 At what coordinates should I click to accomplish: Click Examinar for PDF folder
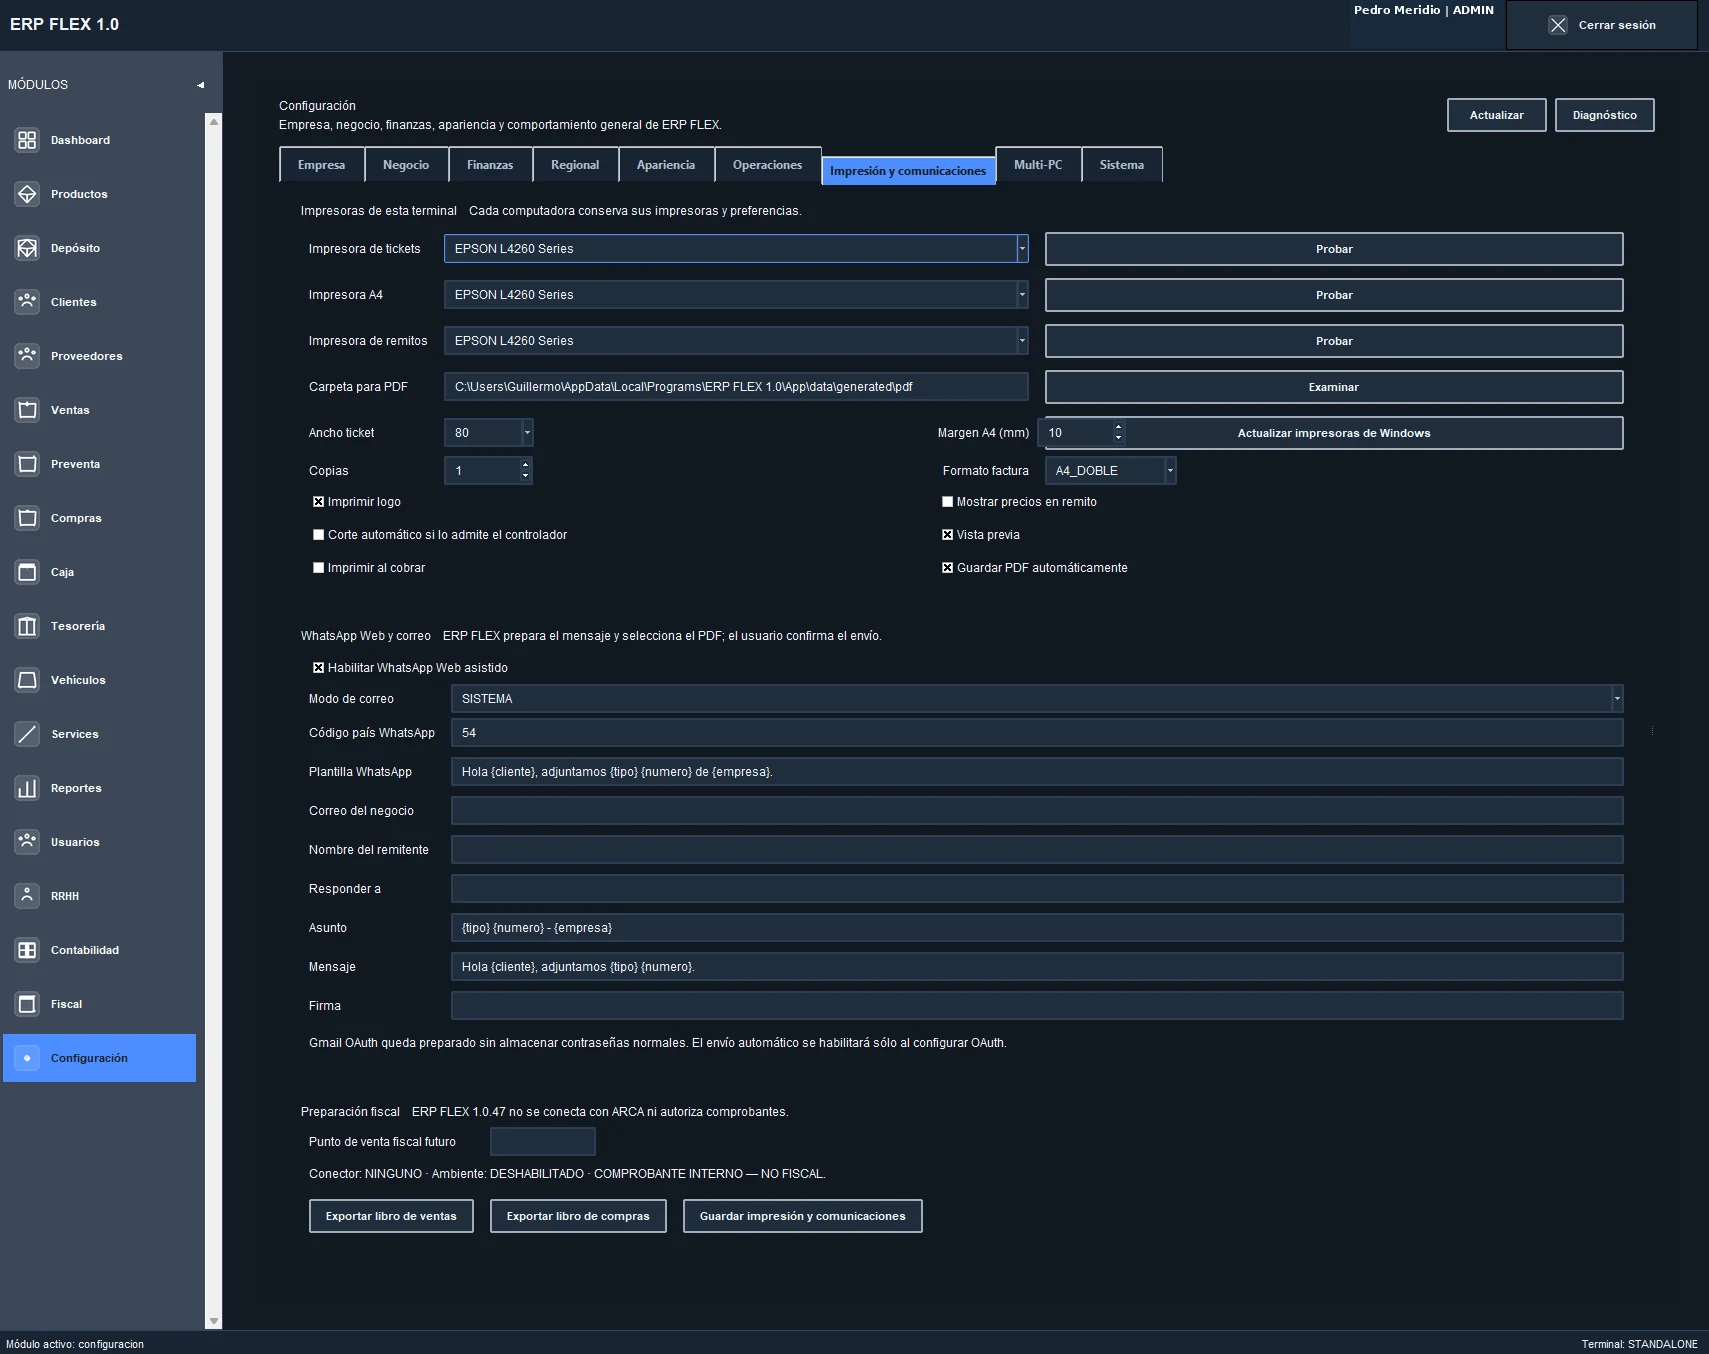1334,387
